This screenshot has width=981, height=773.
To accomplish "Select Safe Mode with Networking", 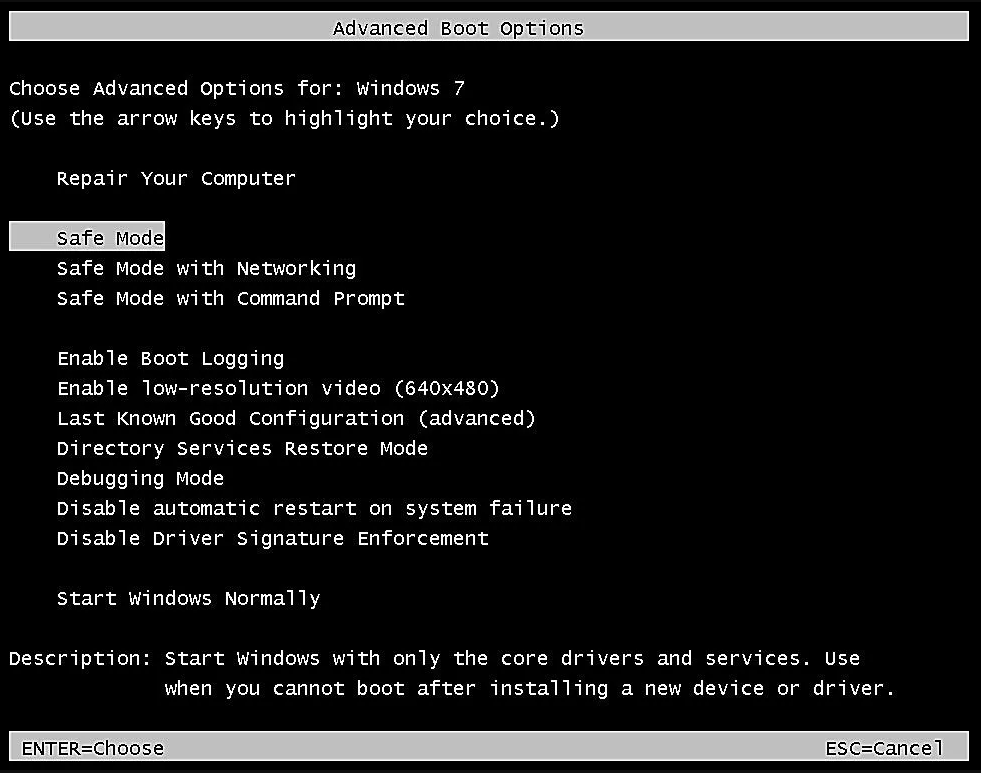I will coord(206,268).
